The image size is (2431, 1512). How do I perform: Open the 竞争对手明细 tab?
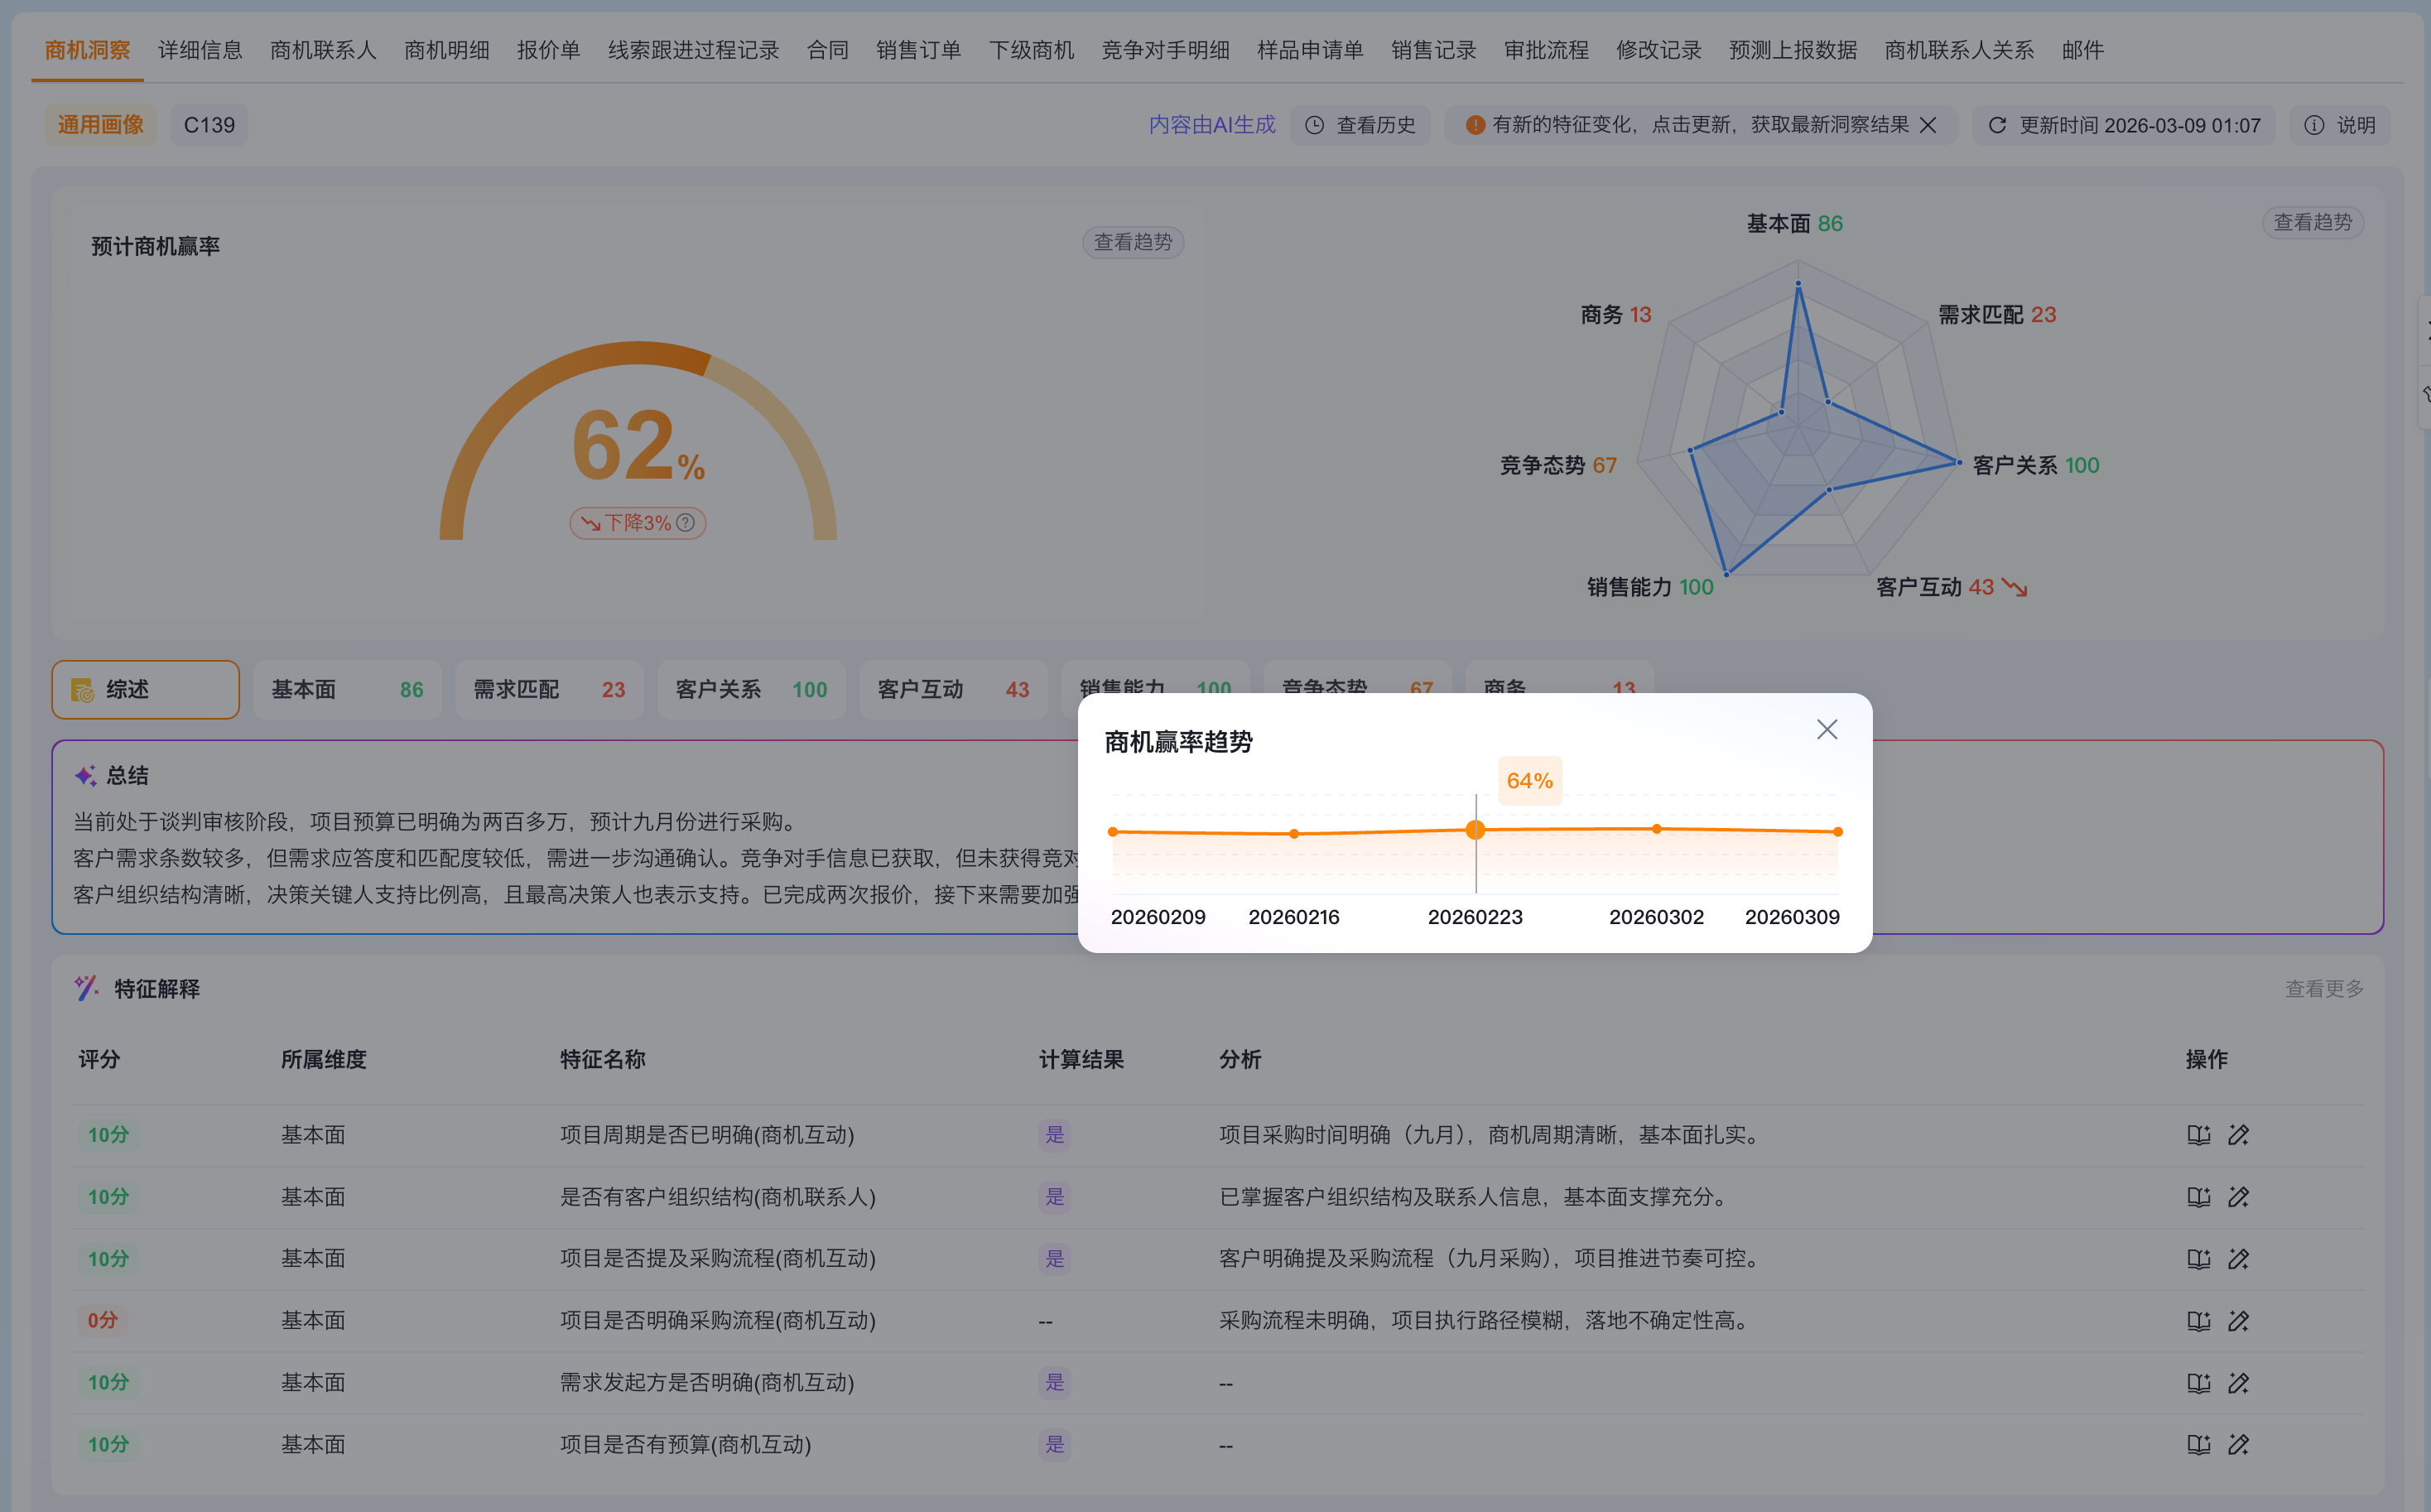[1165, 50]
